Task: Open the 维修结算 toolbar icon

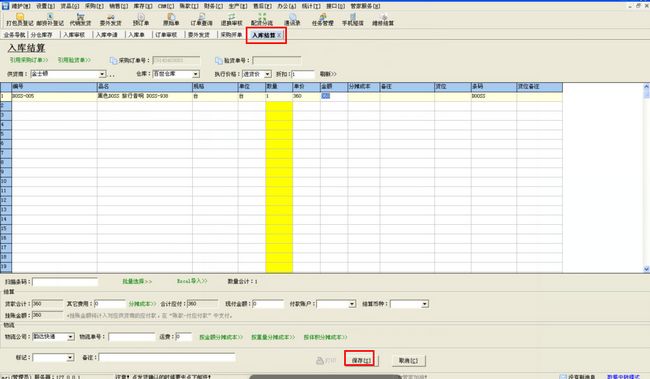Action: pyautogui.click(x=383, y=19)
